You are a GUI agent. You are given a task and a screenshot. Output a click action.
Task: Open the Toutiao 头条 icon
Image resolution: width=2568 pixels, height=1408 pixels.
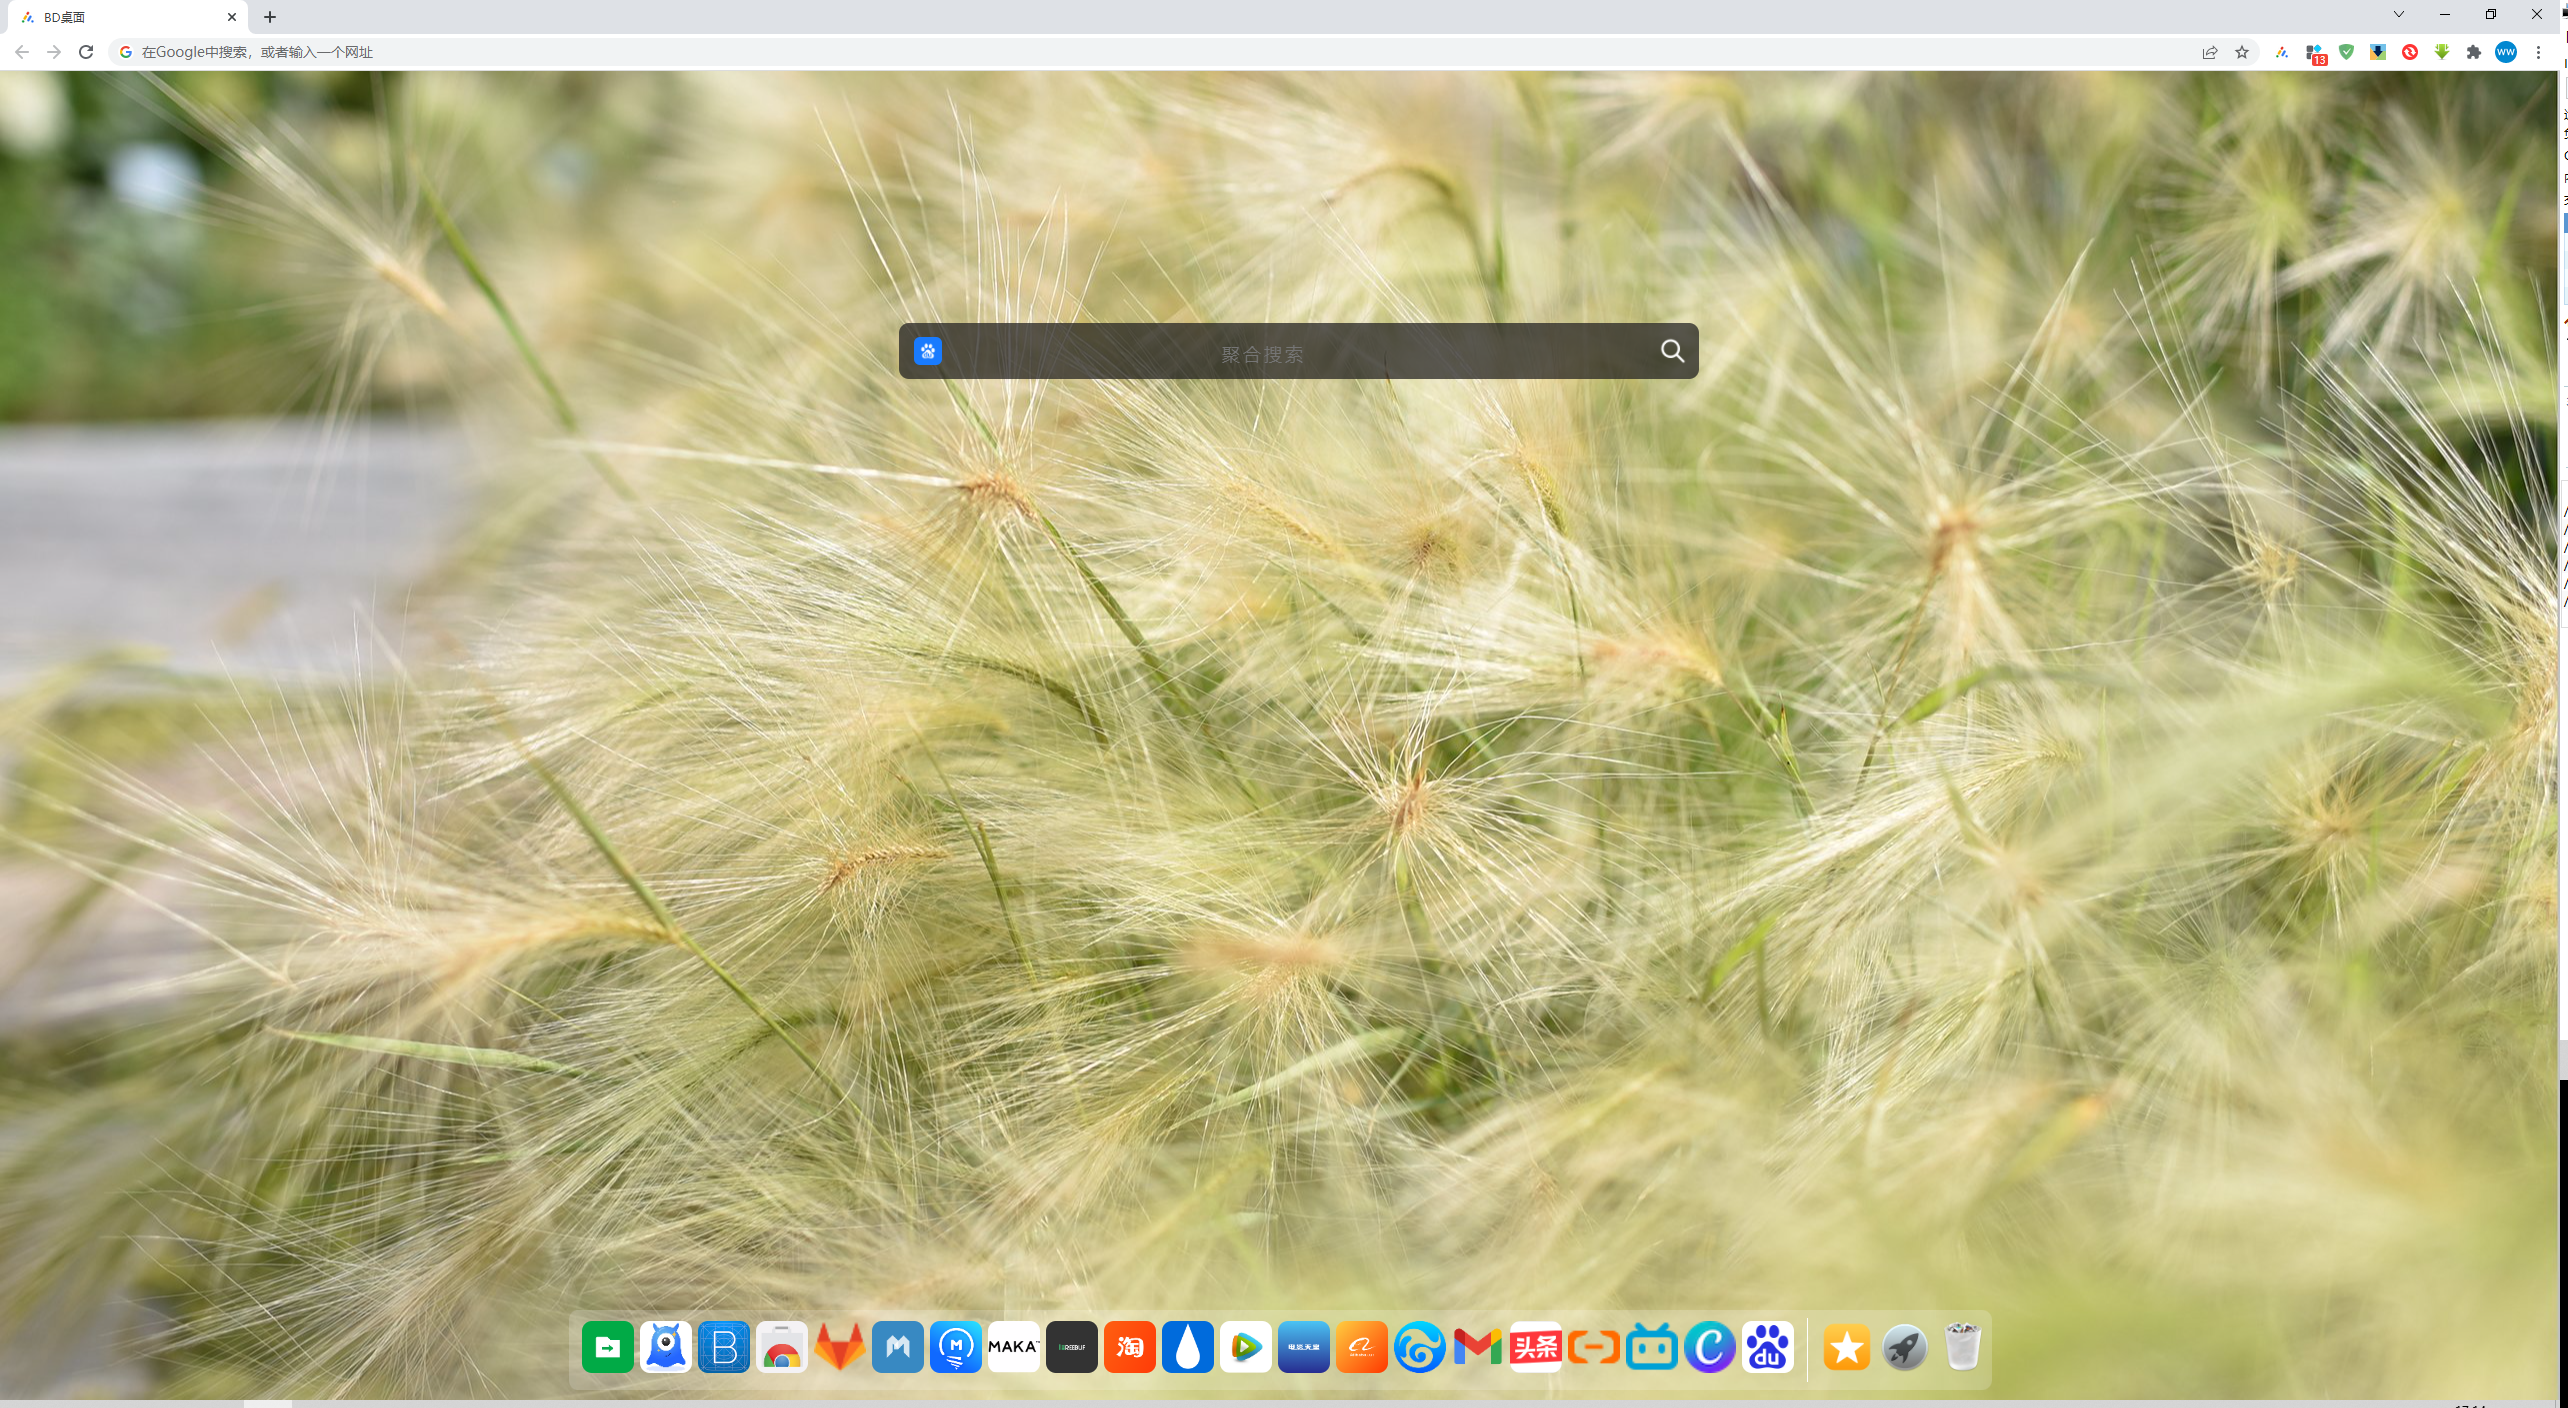[1536, 1347]
